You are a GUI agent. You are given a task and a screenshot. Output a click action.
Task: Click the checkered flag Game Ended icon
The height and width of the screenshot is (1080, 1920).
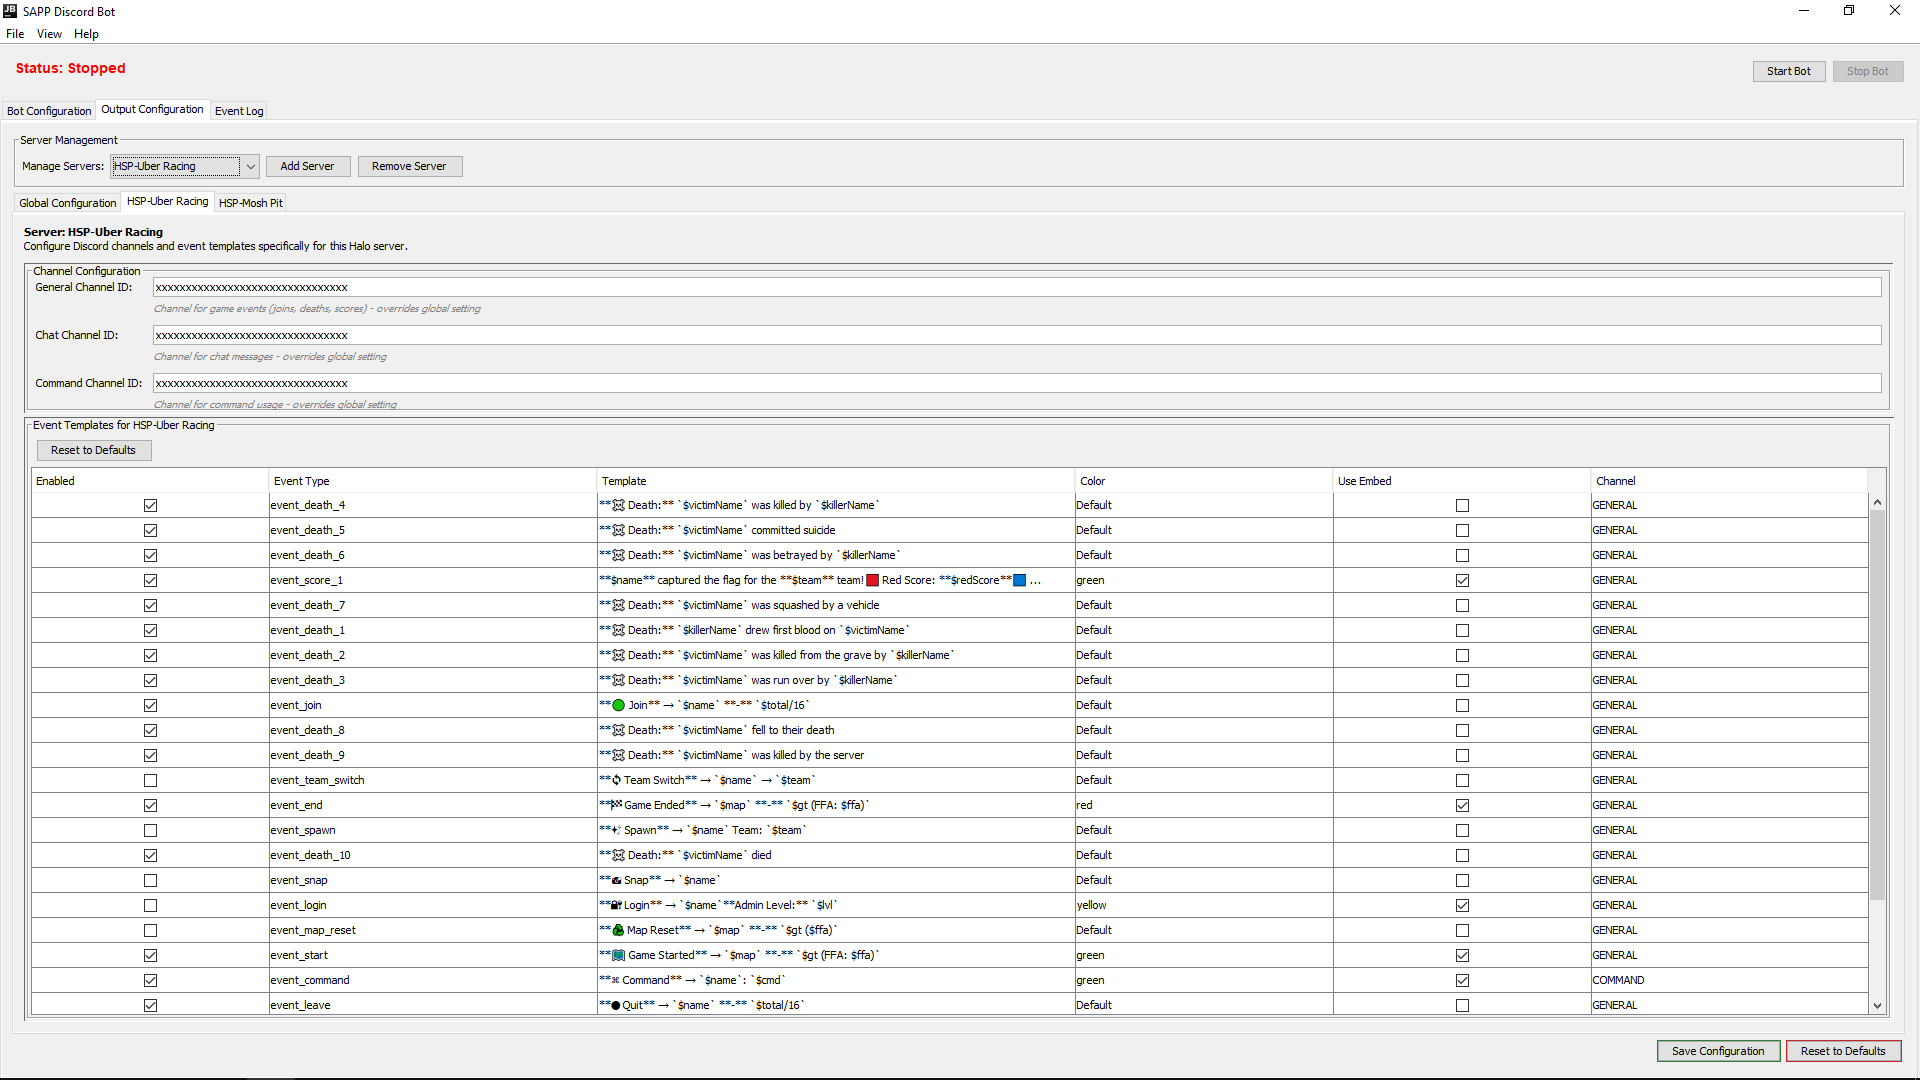point(617,805)
